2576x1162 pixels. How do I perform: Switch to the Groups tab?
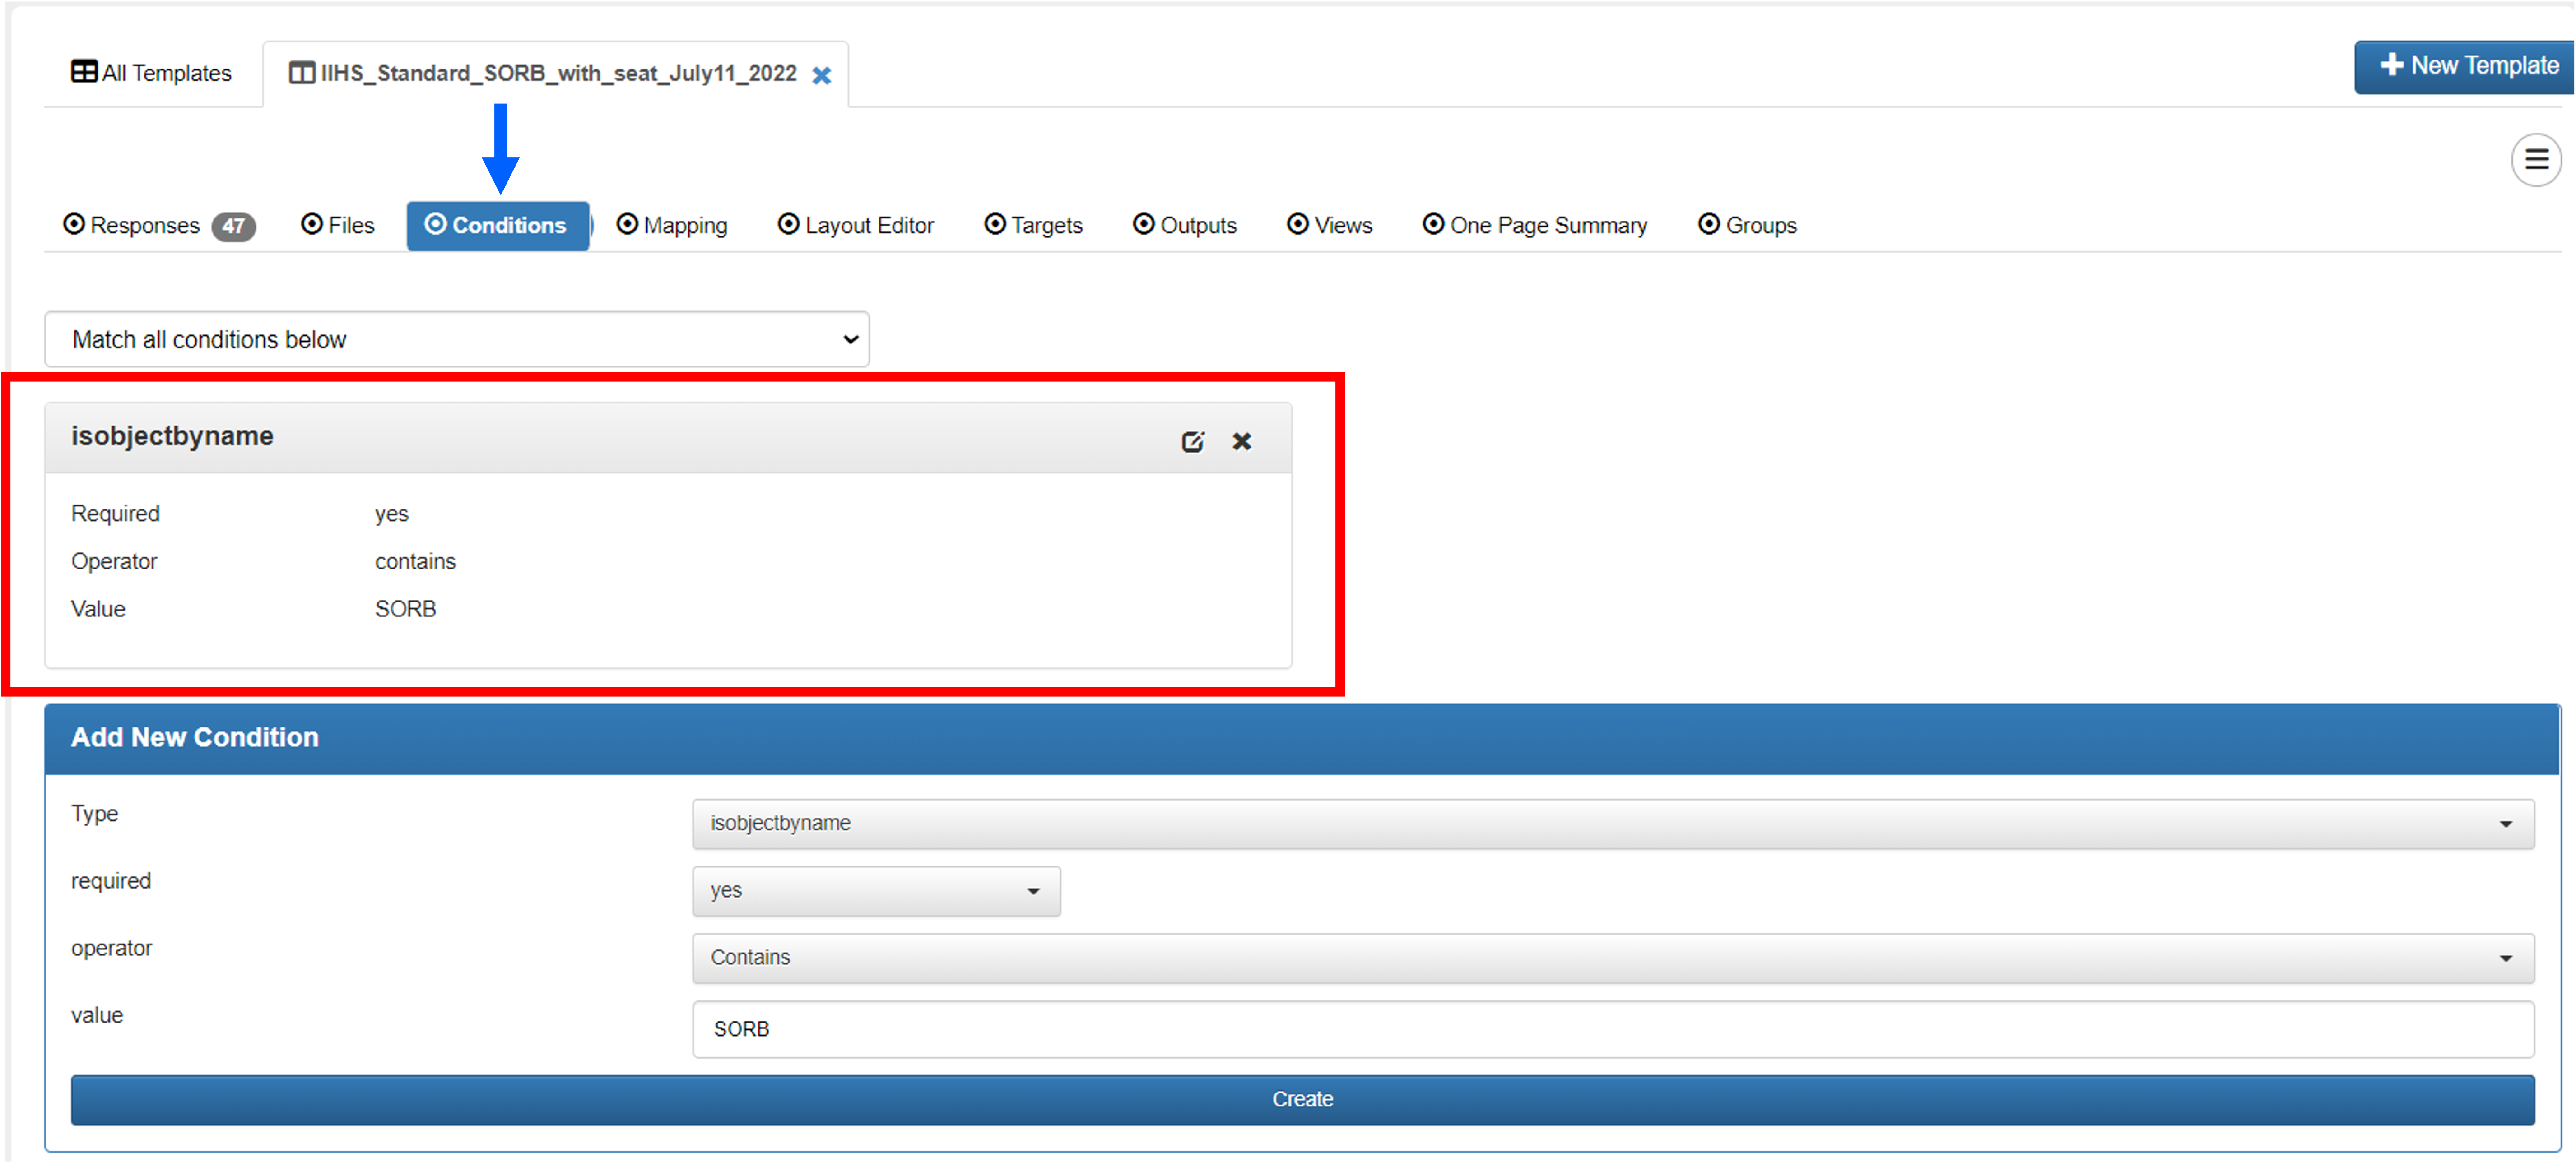[x=1747, y=225]
